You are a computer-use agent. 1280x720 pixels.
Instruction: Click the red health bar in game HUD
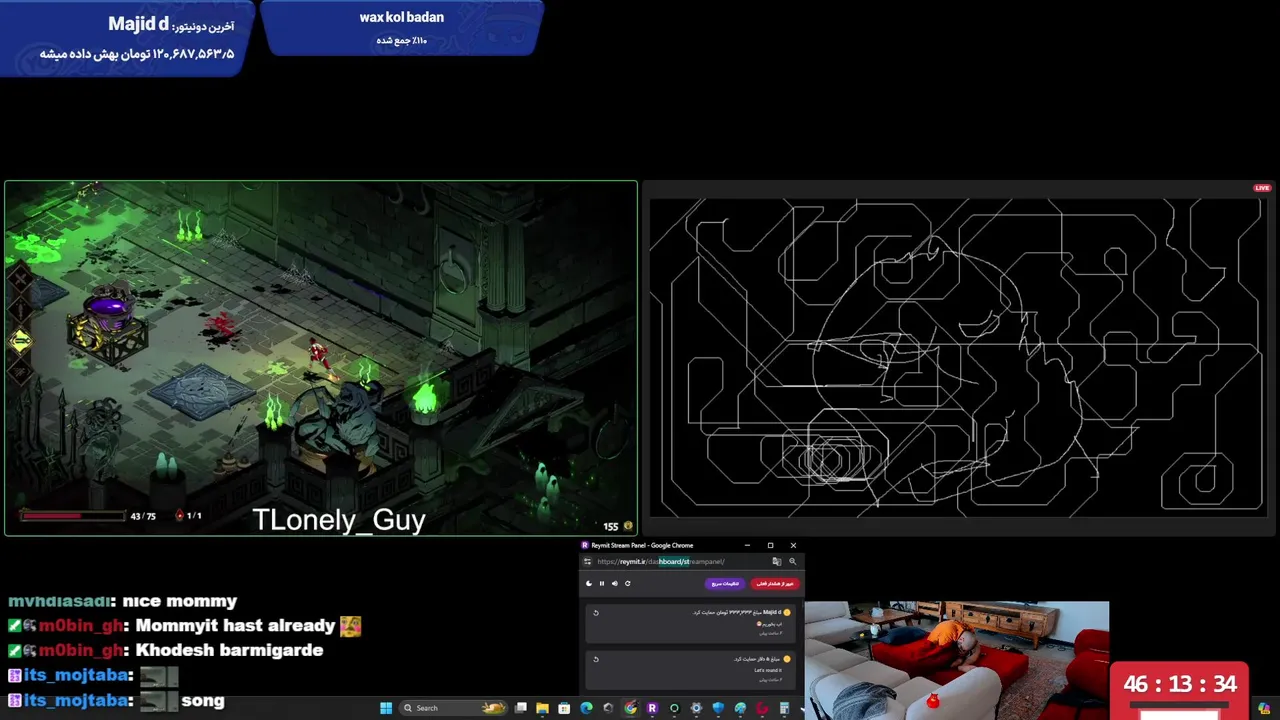click(x=72, y=516)
